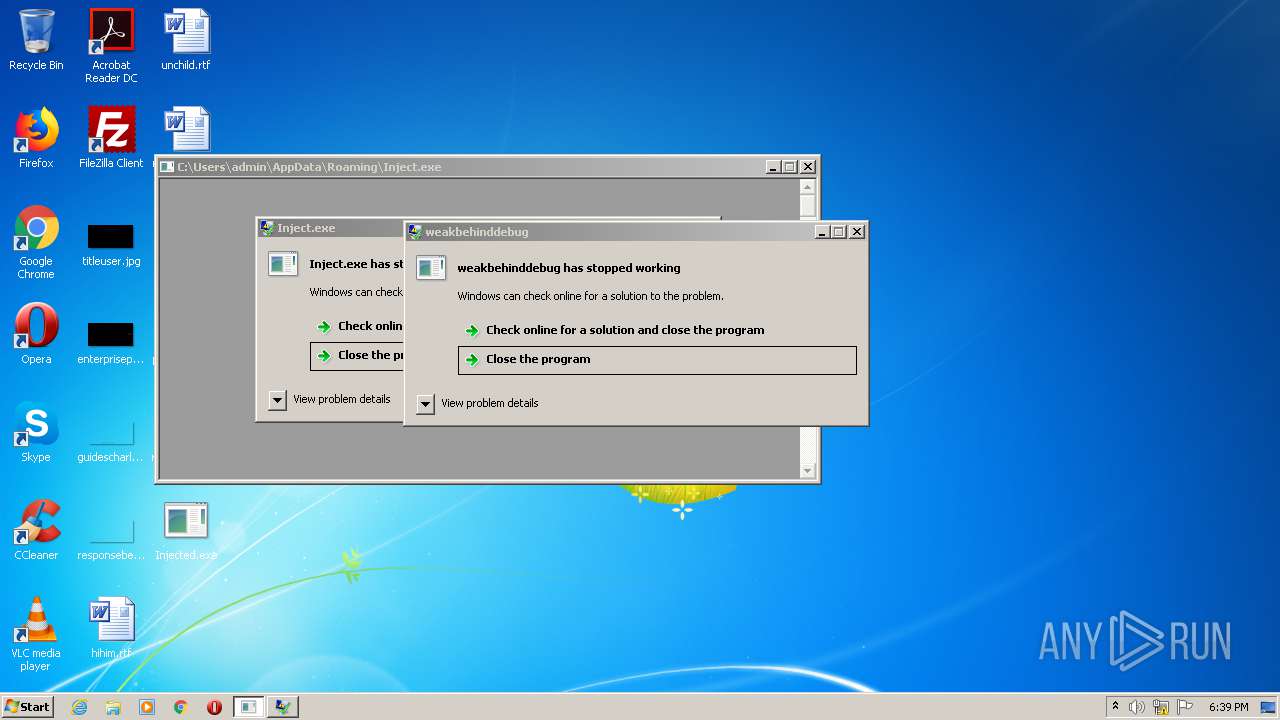Open network status tray icon
1280x720 pixels.
click(1161, 707)
